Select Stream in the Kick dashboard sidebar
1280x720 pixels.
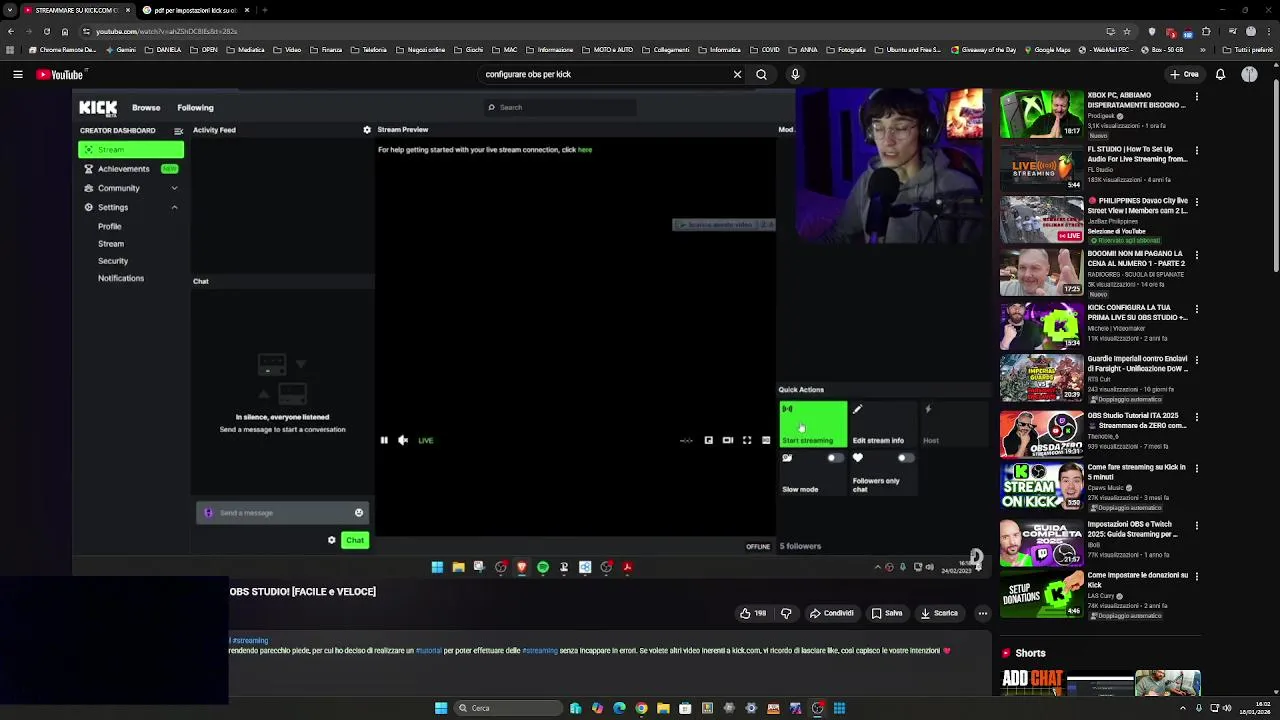click(x=131, y=150)
